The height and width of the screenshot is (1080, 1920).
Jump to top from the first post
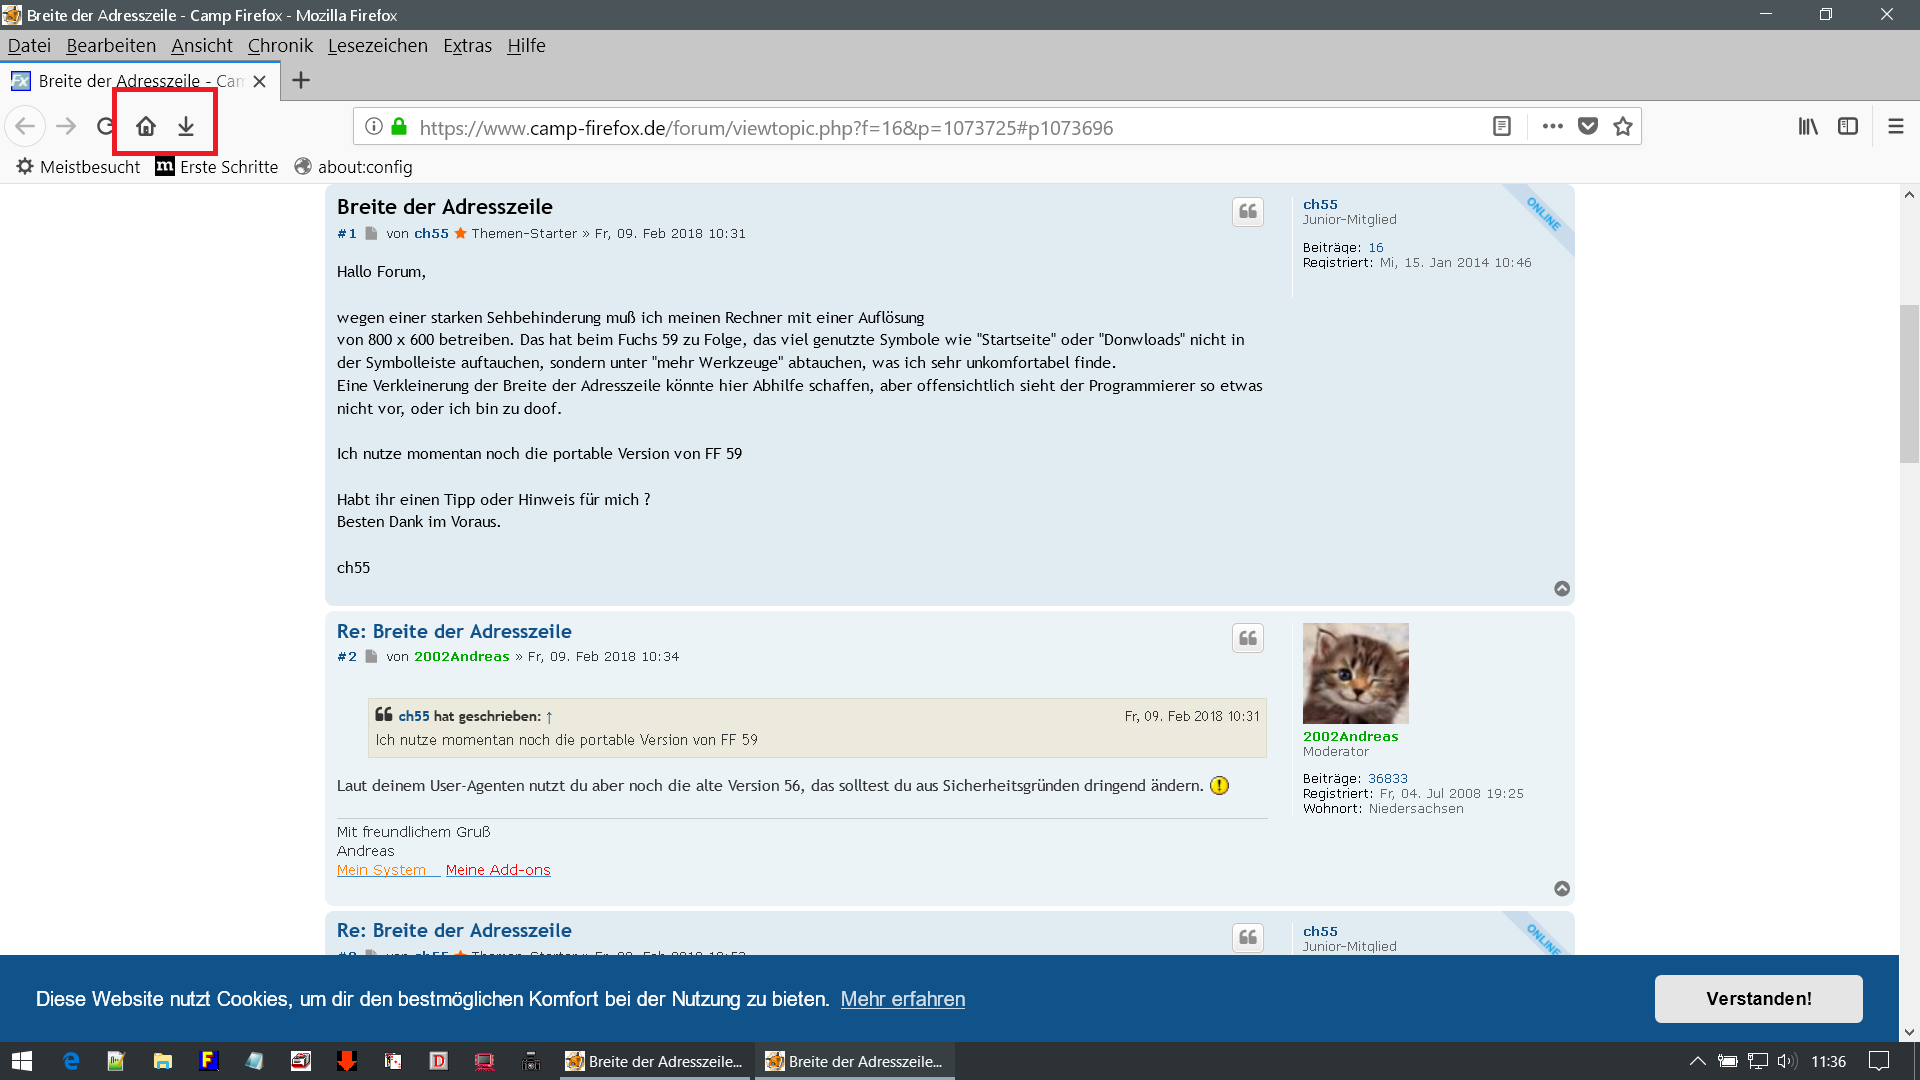[x=1562, y=589]
